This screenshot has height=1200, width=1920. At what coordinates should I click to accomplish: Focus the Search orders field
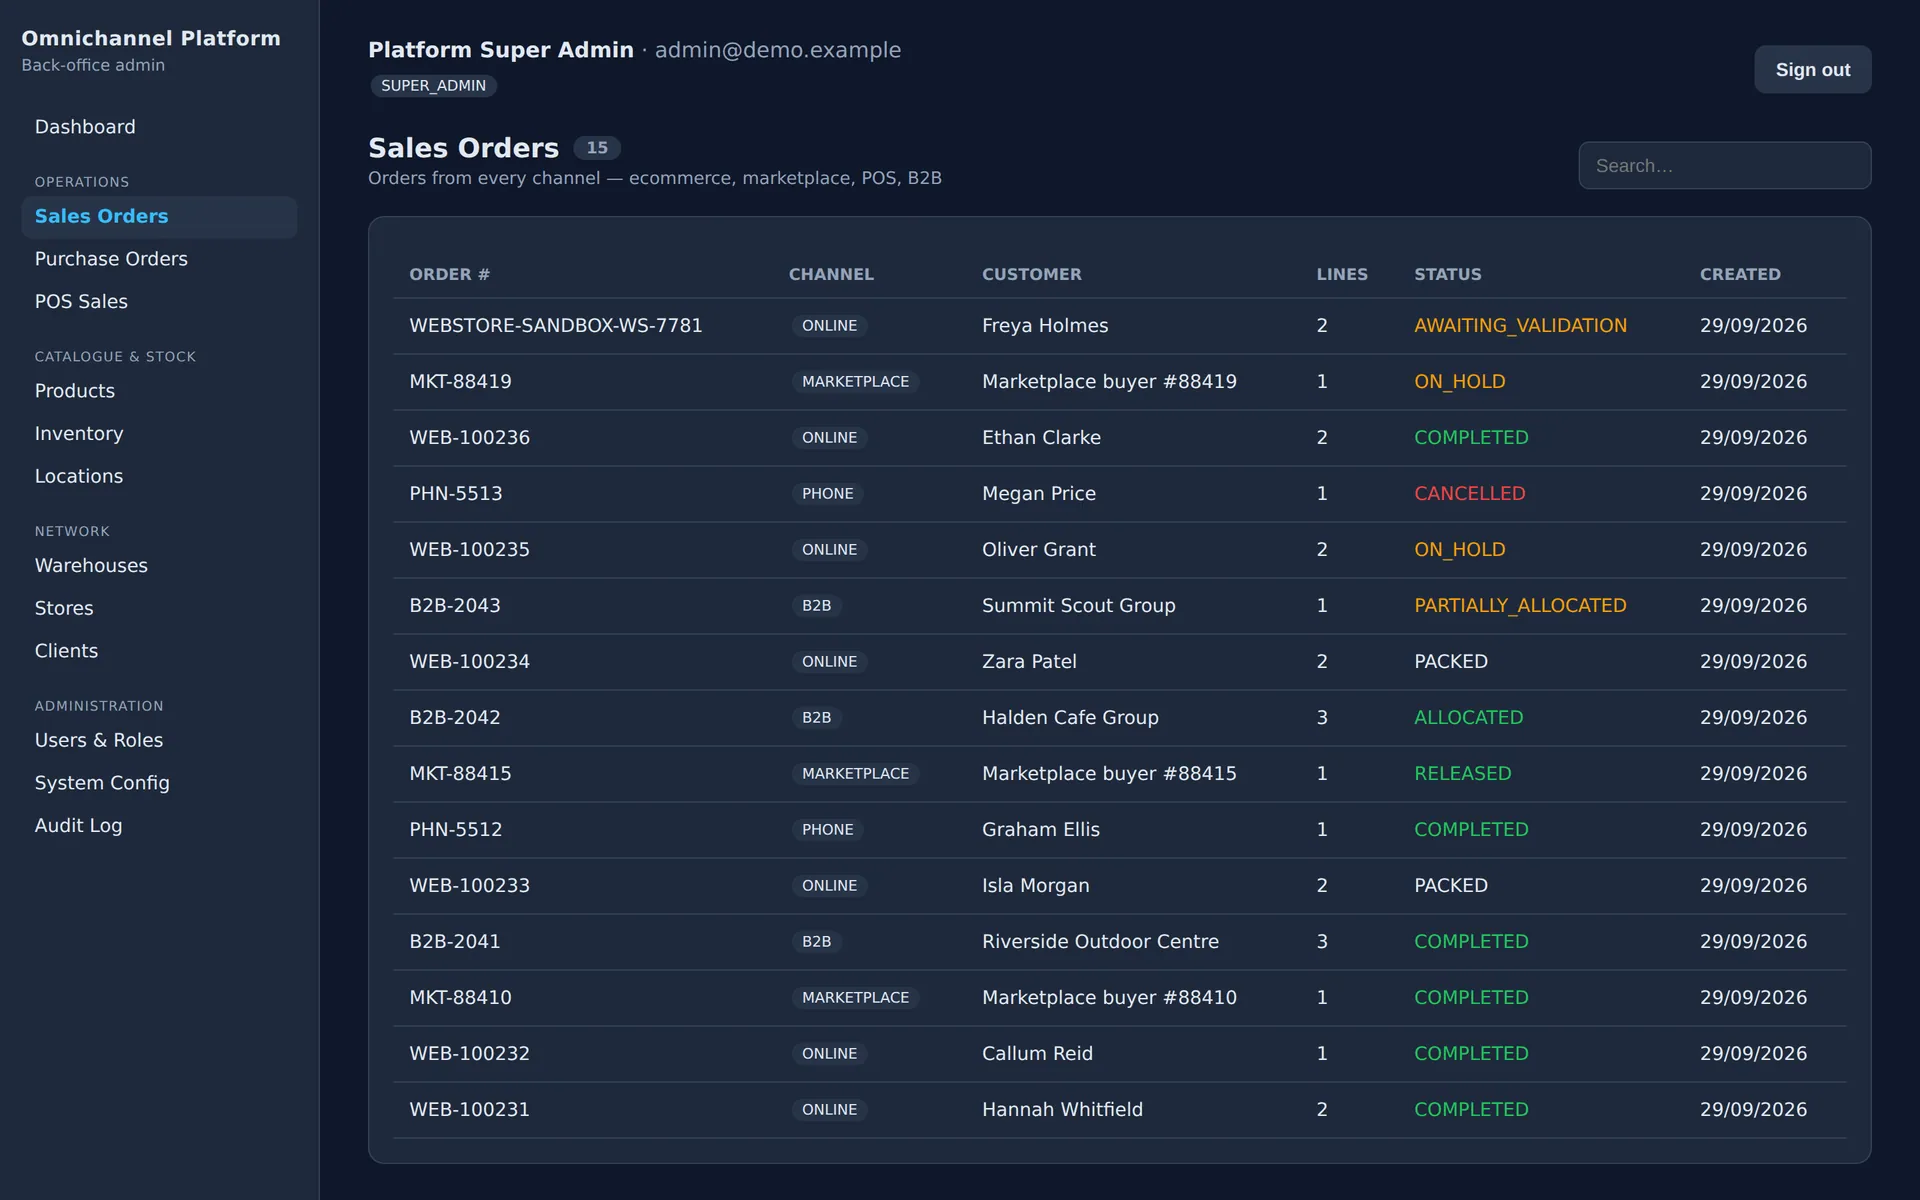coord(1724,166)
